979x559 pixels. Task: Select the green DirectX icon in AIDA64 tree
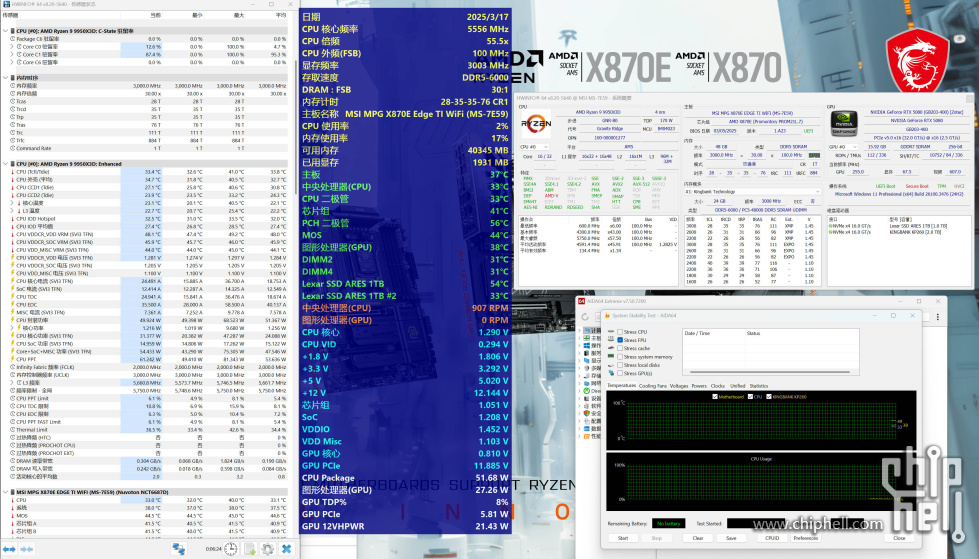587,391
